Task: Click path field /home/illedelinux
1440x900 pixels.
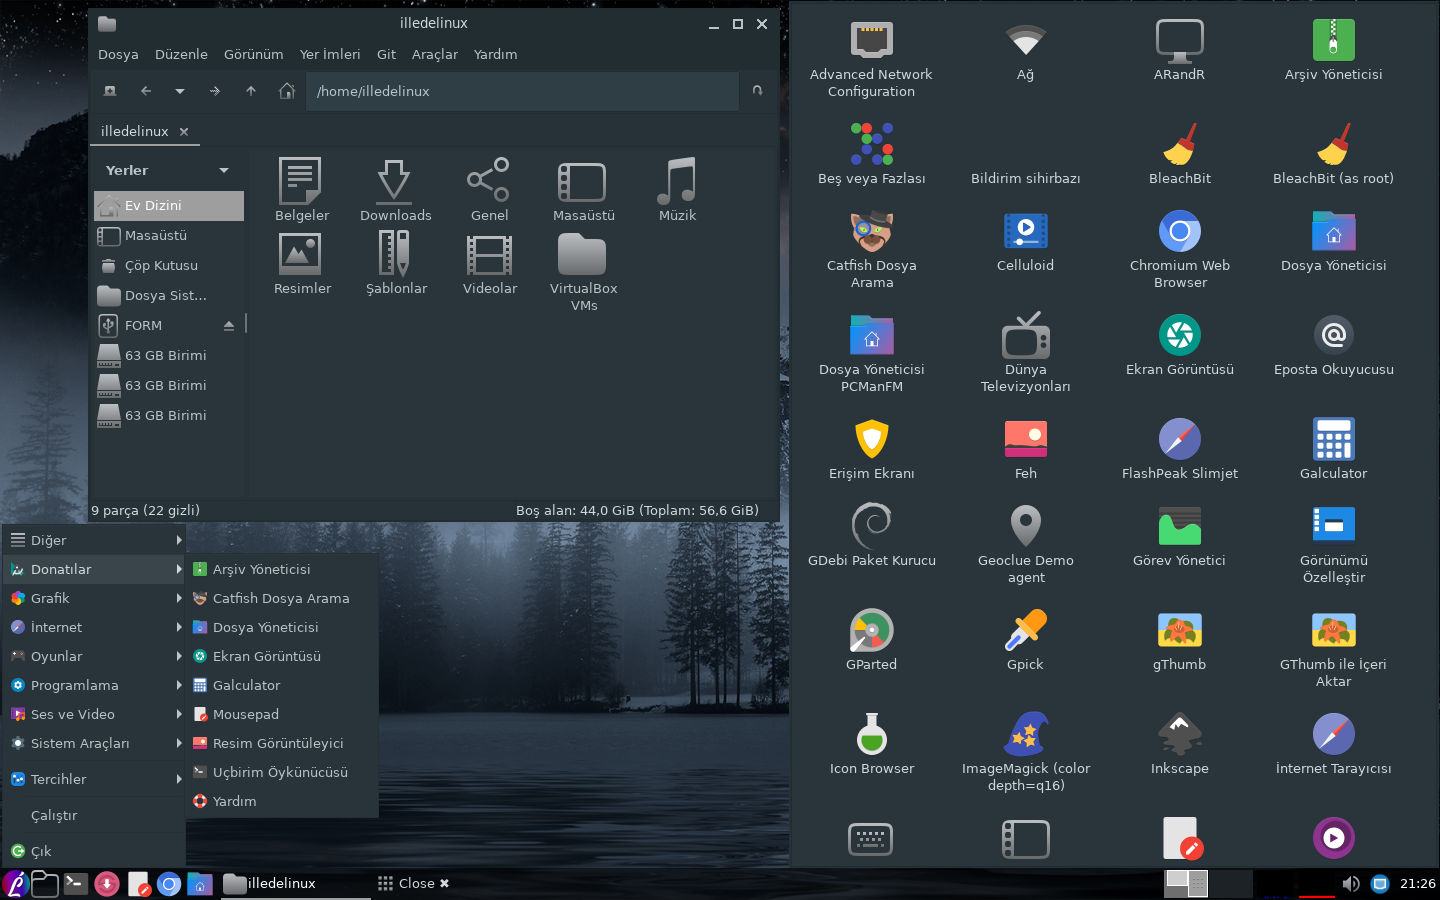Action: (x=522, y=91)
